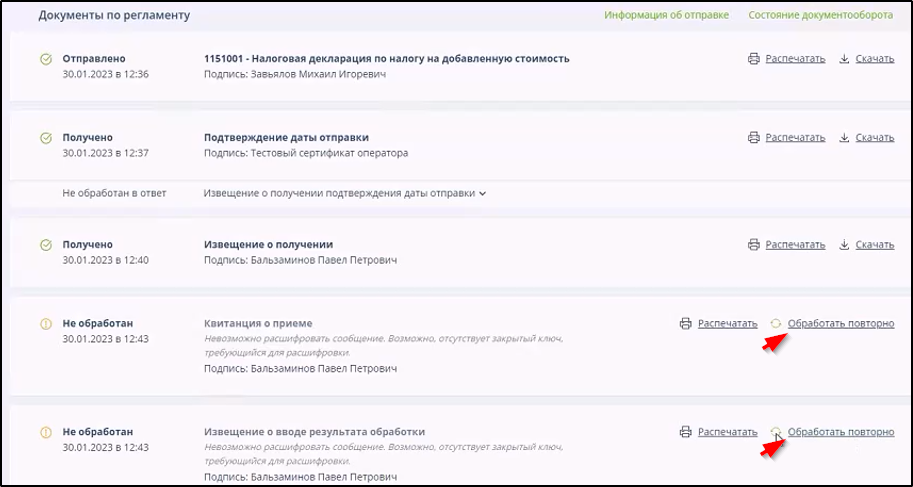Click Обработать повторно for Извещение о вводе результата
This screenshot has height=487, width=913.
[x=840, y=432]
